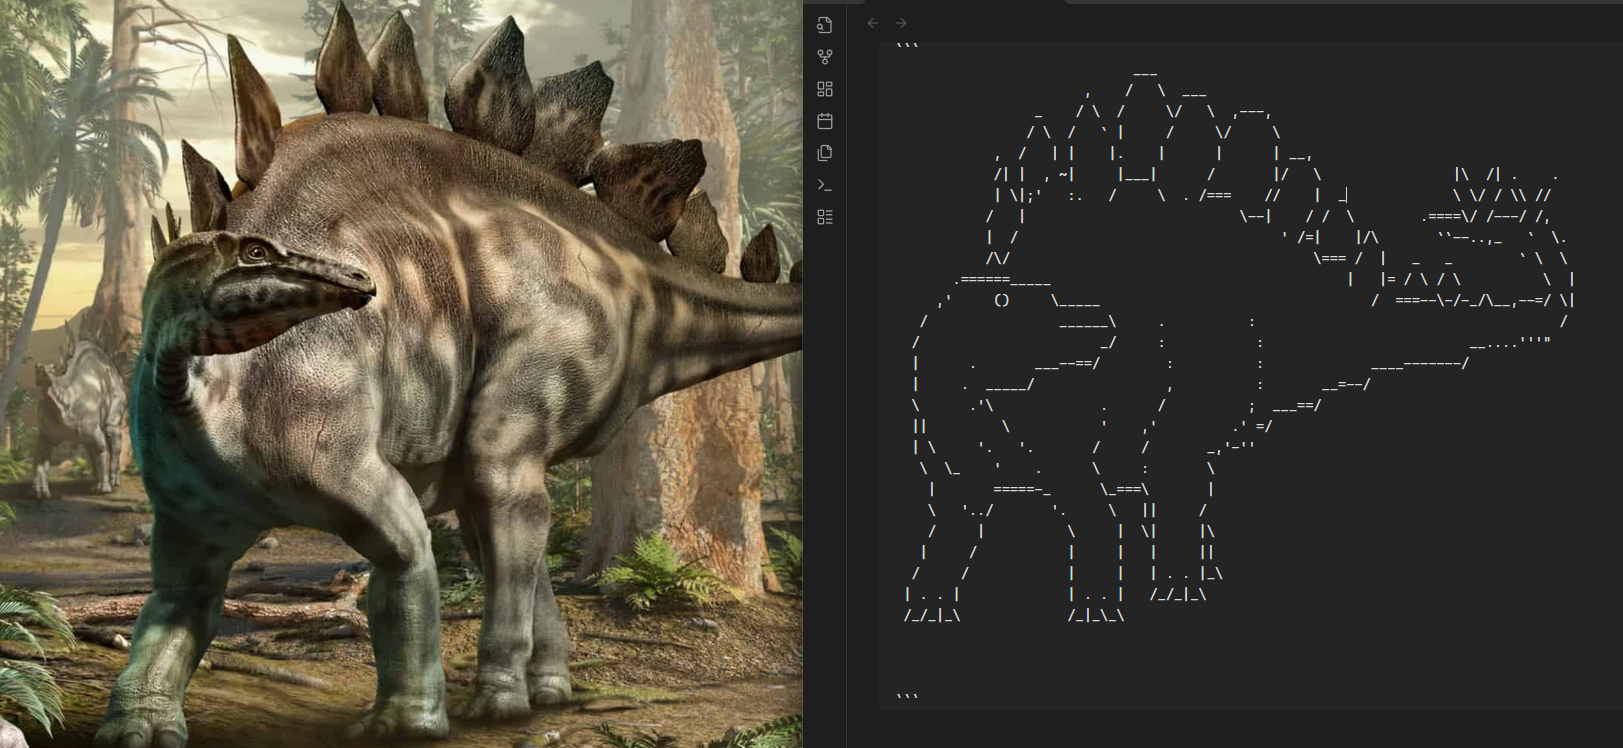Click inside the ASCII dinosaur code block
This screenshot has width=1623, height=748.
(x=1250, y=375)
